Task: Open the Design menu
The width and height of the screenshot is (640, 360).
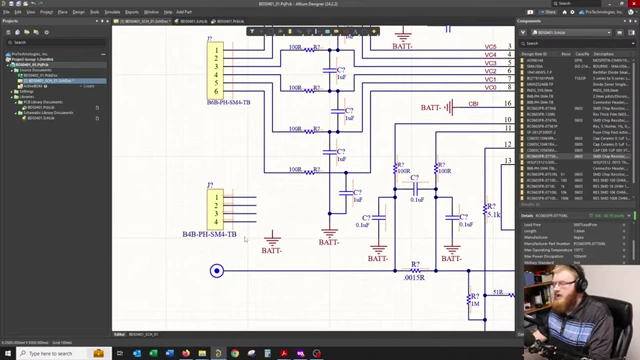Action: (x=78, y=12)
